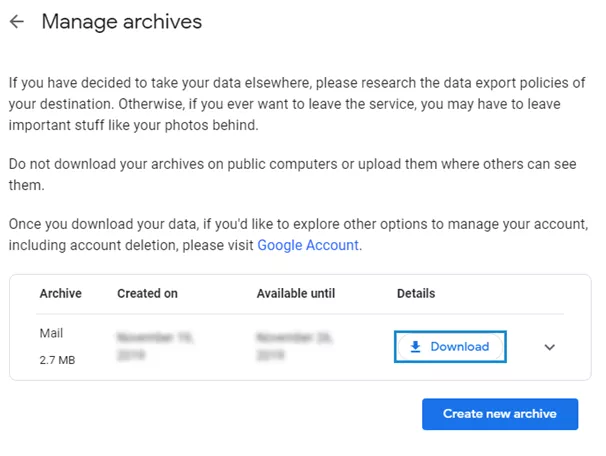606x456 pixels.
Task: Select the Archive column header
Action: [60, 294]
